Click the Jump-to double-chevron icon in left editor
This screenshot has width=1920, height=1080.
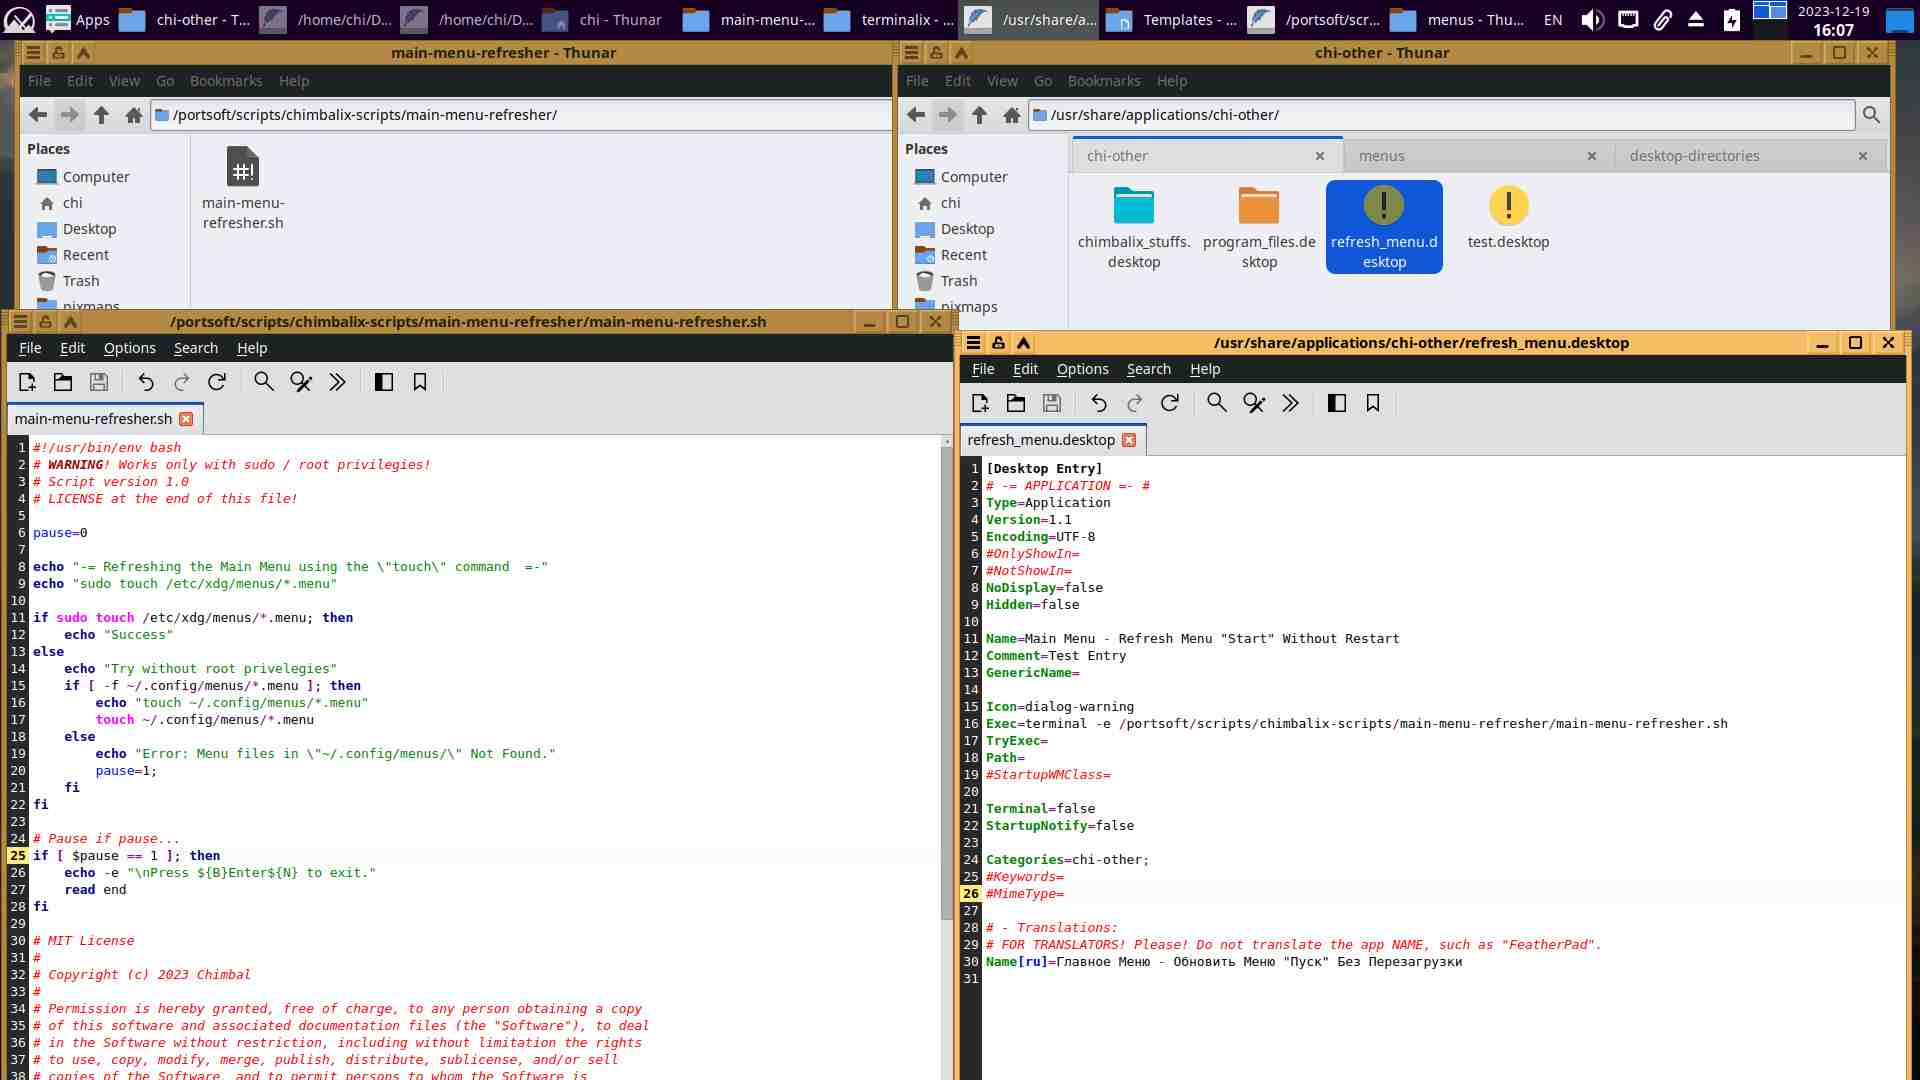pos(337,382)
